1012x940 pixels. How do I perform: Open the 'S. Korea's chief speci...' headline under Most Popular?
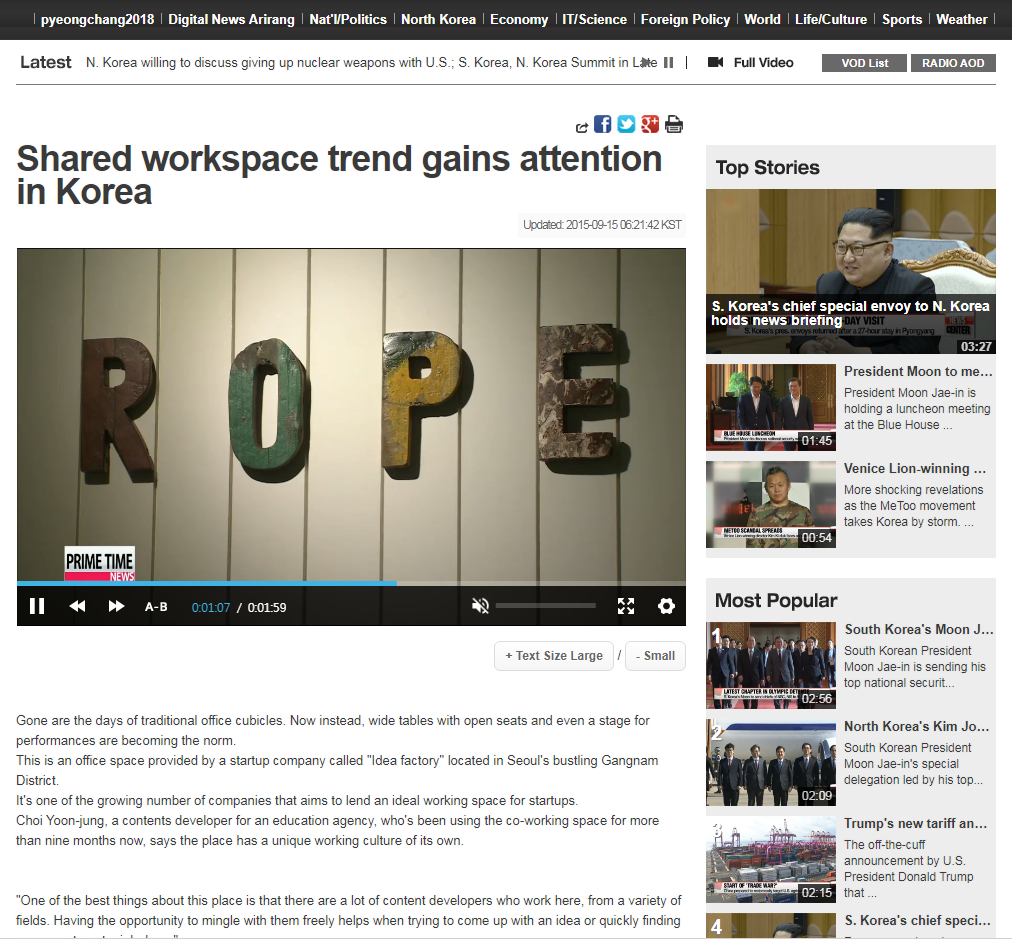(917, 920)
